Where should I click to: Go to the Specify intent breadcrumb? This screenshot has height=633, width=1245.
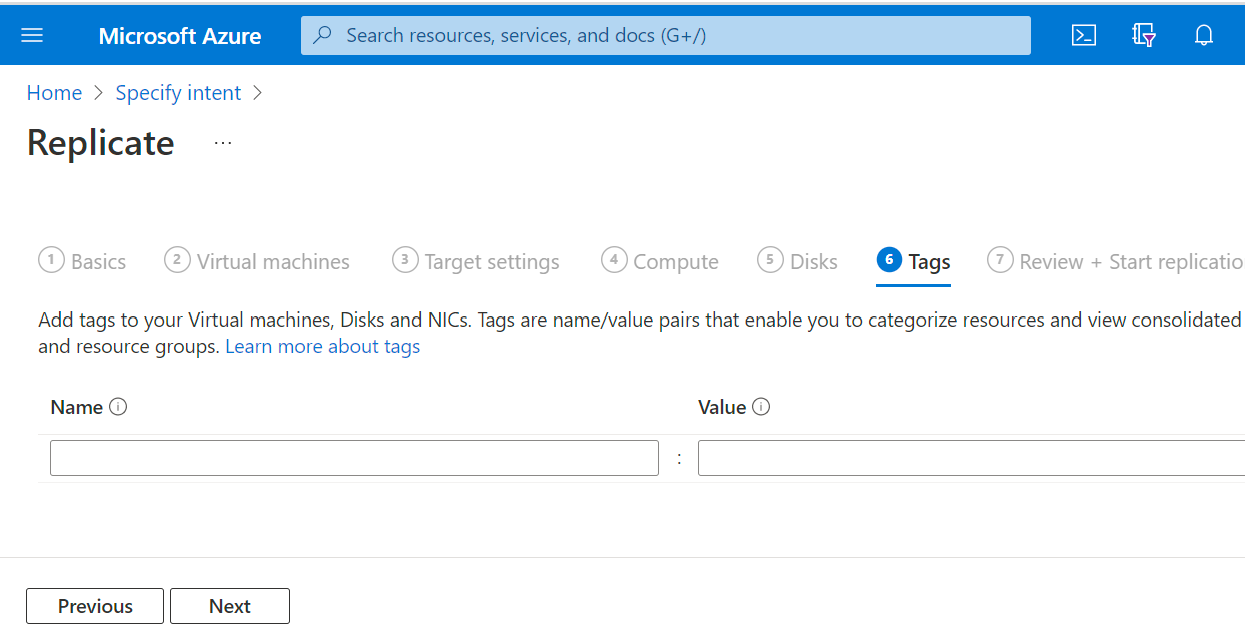(x=178, y=93)
